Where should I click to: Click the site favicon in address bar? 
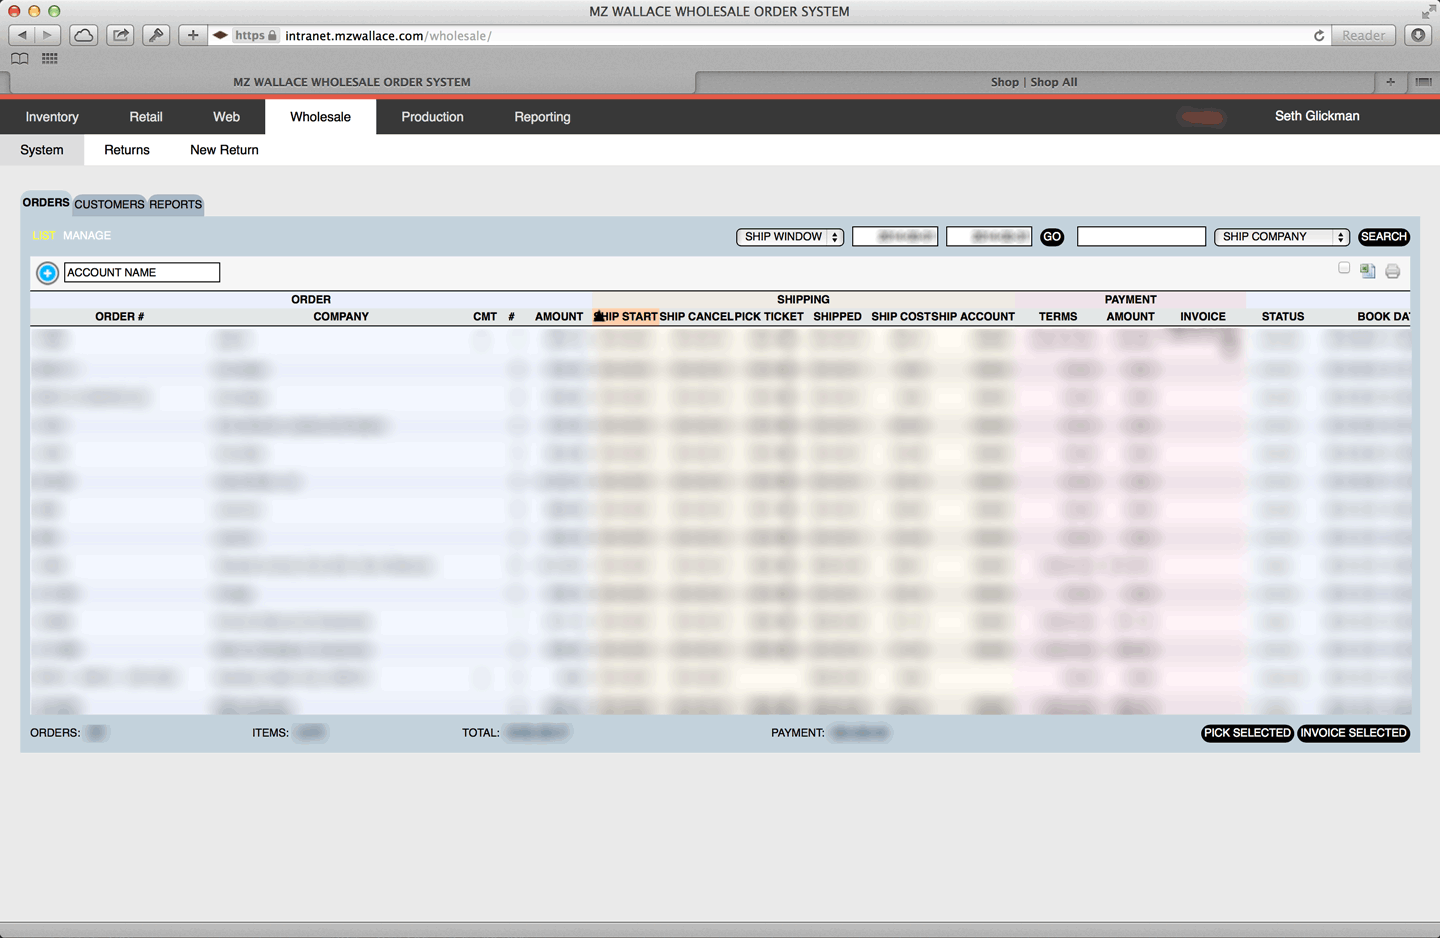click(220, 35)
